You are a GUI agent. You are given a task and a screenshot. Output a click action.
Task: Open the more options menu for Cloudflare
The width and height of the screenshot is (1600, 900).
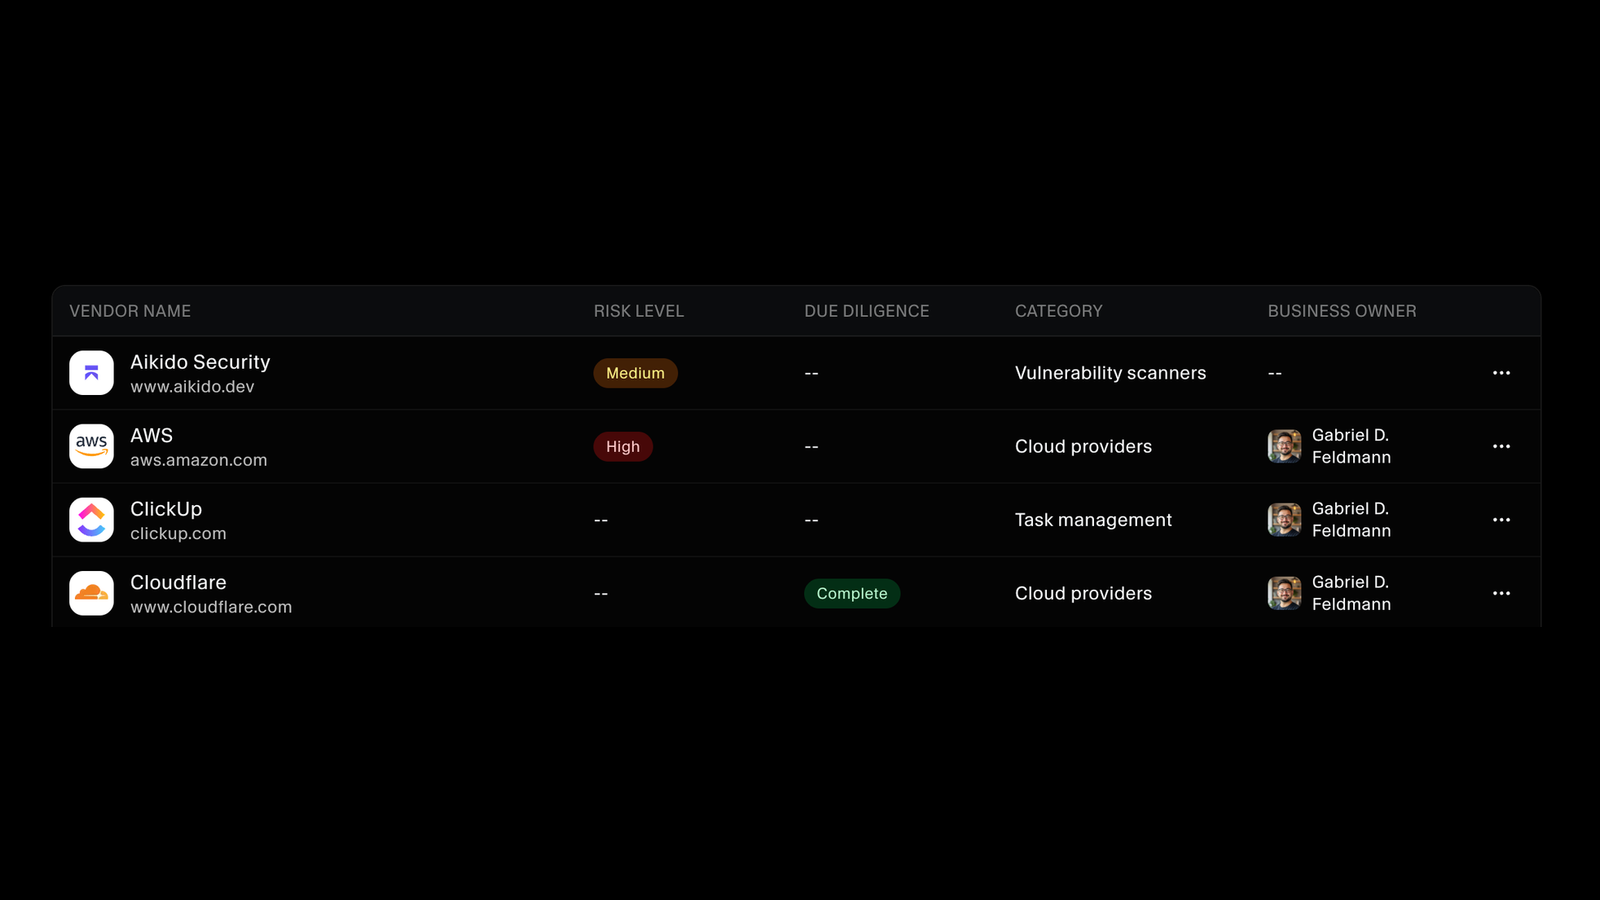tap(1501, 593)
